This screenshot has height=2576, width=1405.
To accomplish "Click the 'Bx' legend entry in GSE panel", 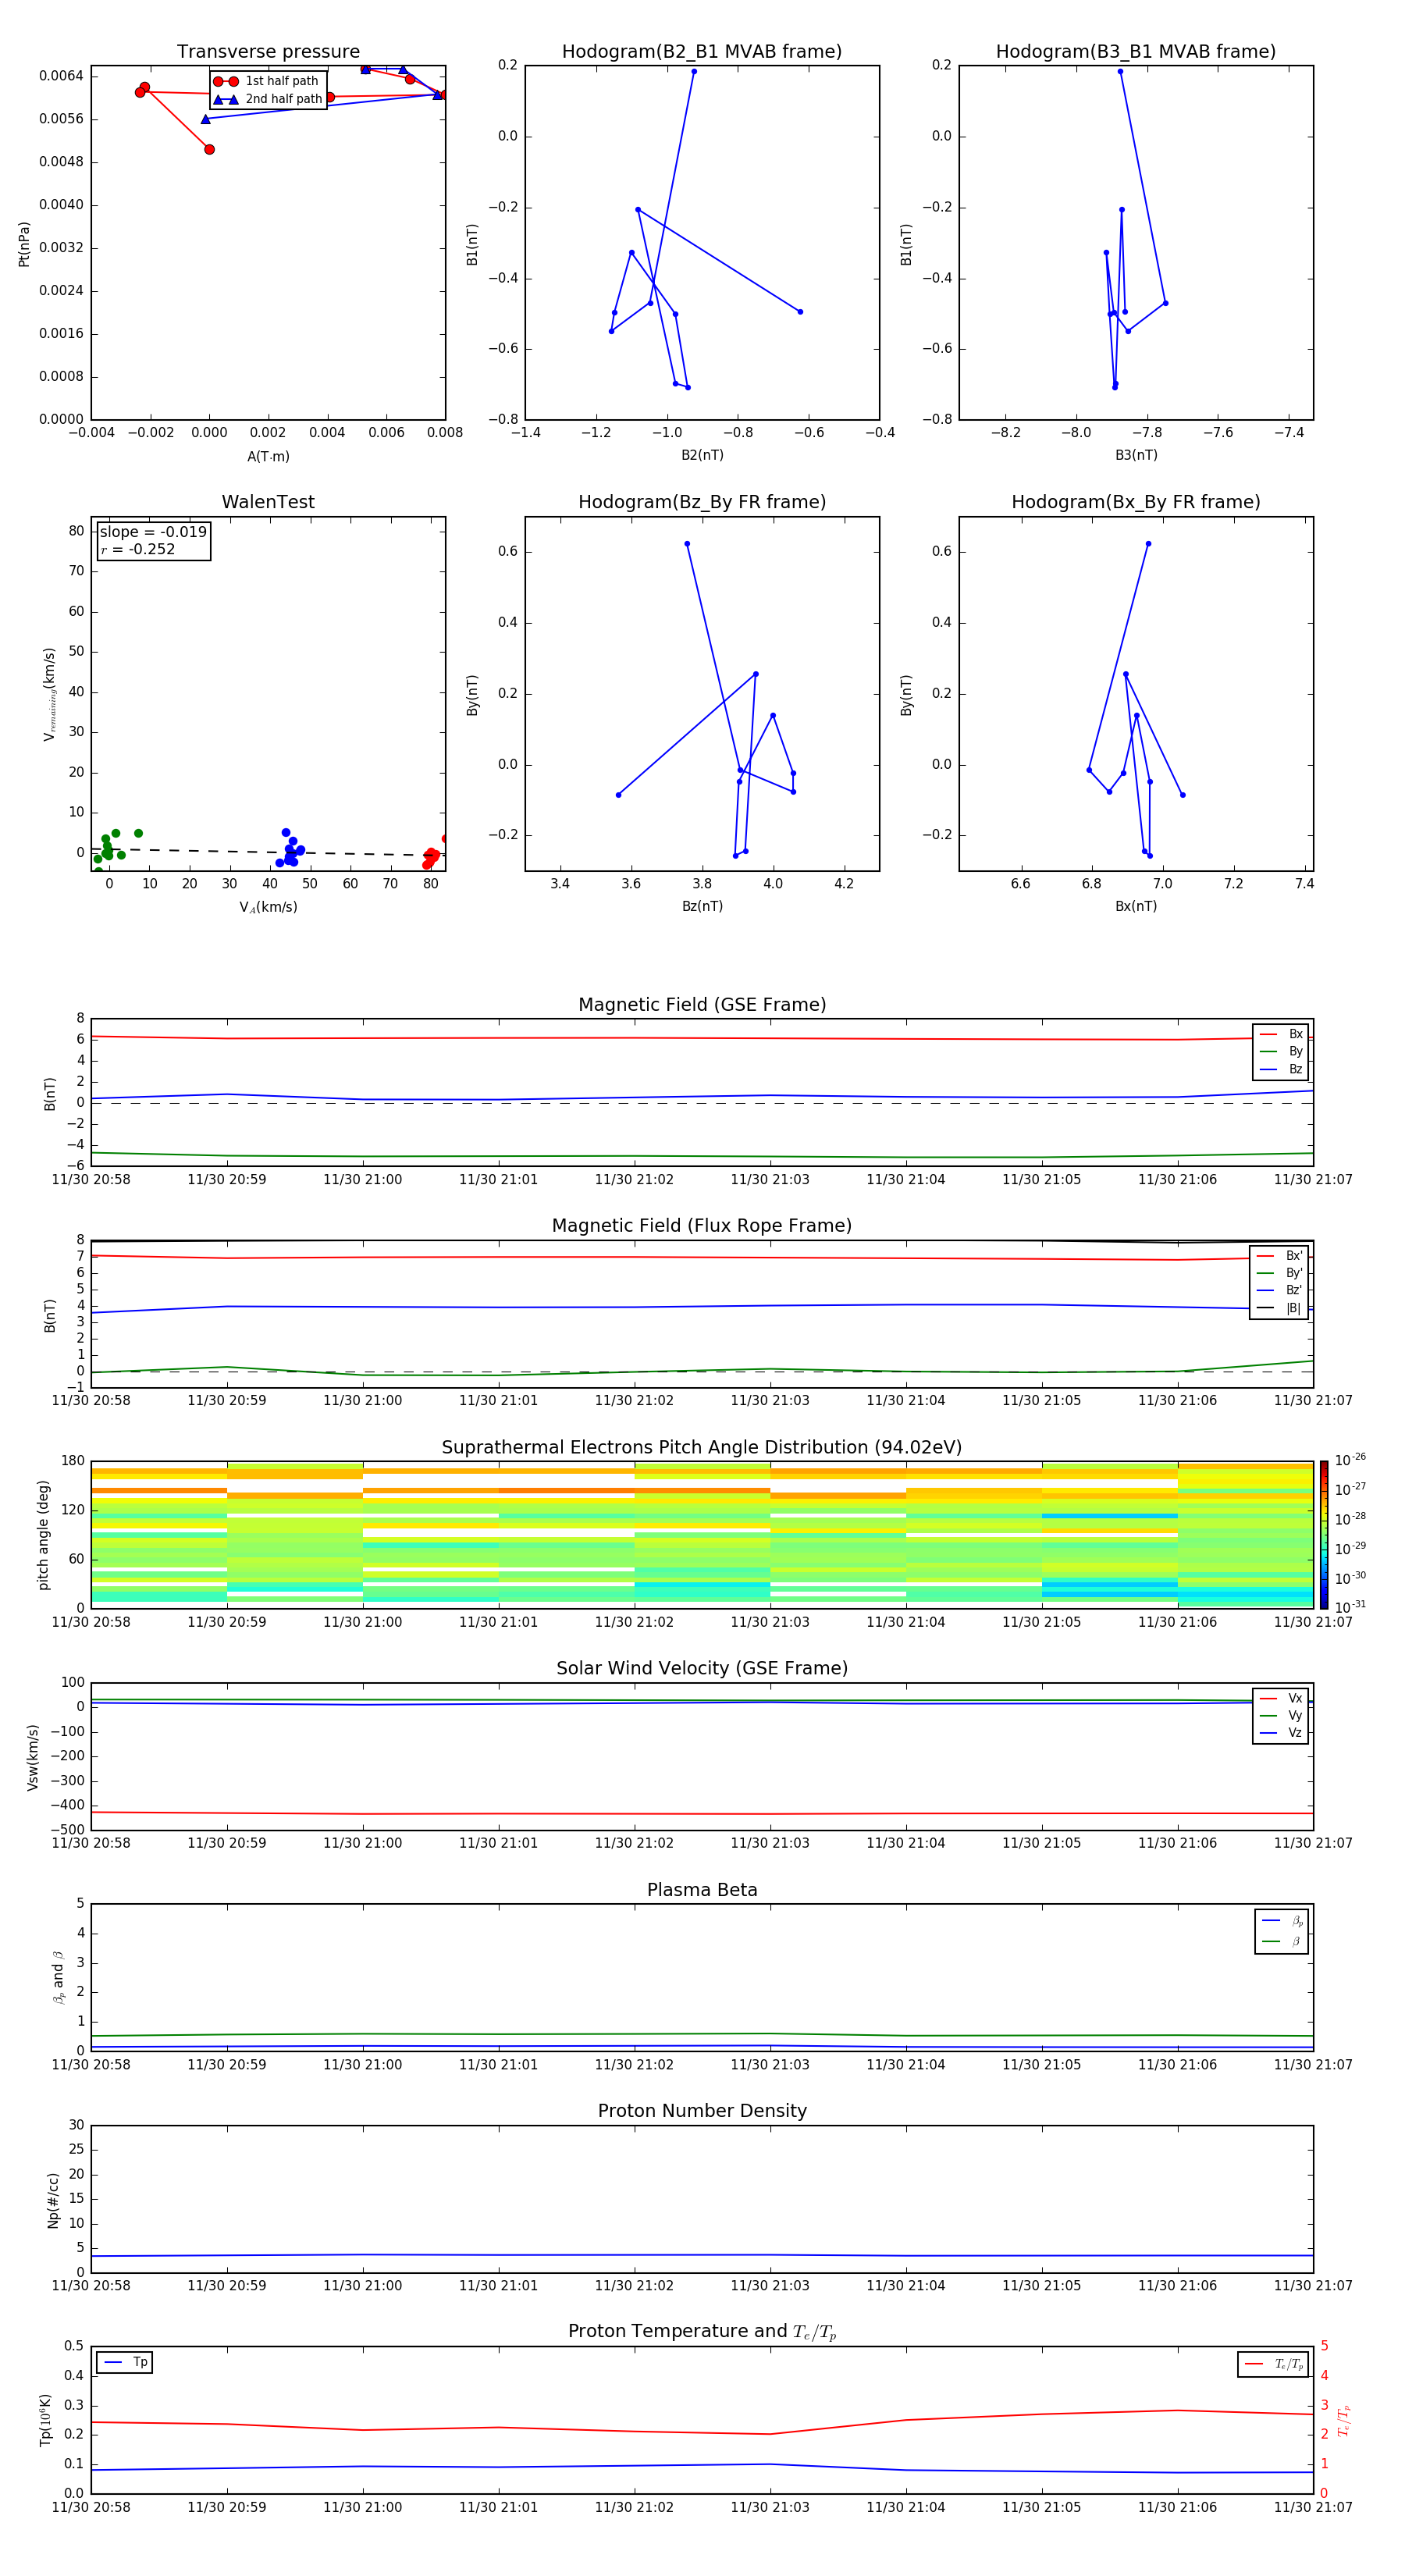I will [1281, 1034].
